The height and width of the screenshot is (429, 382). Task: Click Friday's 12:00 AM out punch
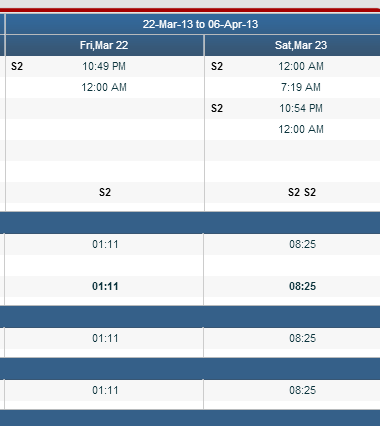(x=104, y=87)
